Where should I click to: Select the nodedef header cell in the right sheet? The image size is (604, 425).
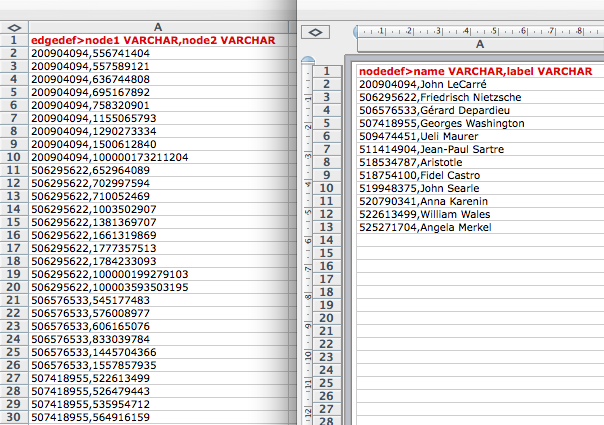[x=480, y=71]
